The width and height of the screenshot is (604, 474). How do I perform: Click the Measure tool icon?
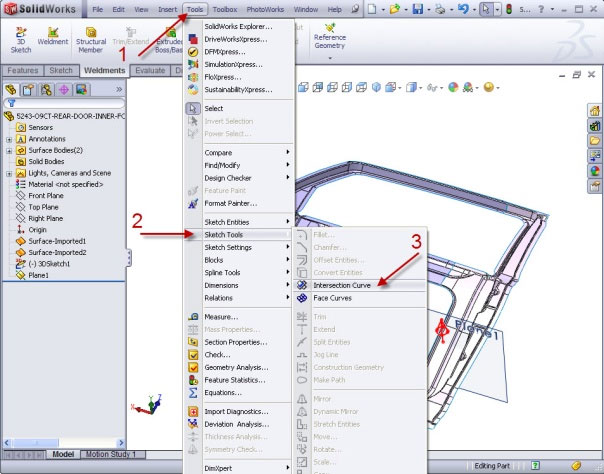[x=193, y=317]
